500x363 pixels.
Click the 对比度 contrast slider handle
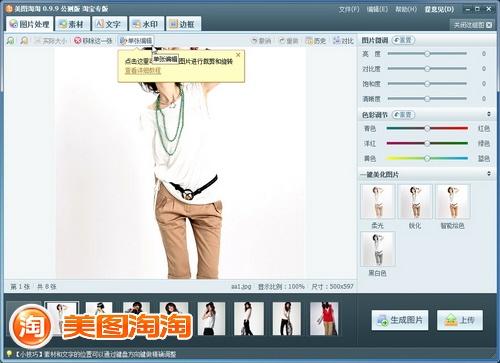click(x=427, y=69)
